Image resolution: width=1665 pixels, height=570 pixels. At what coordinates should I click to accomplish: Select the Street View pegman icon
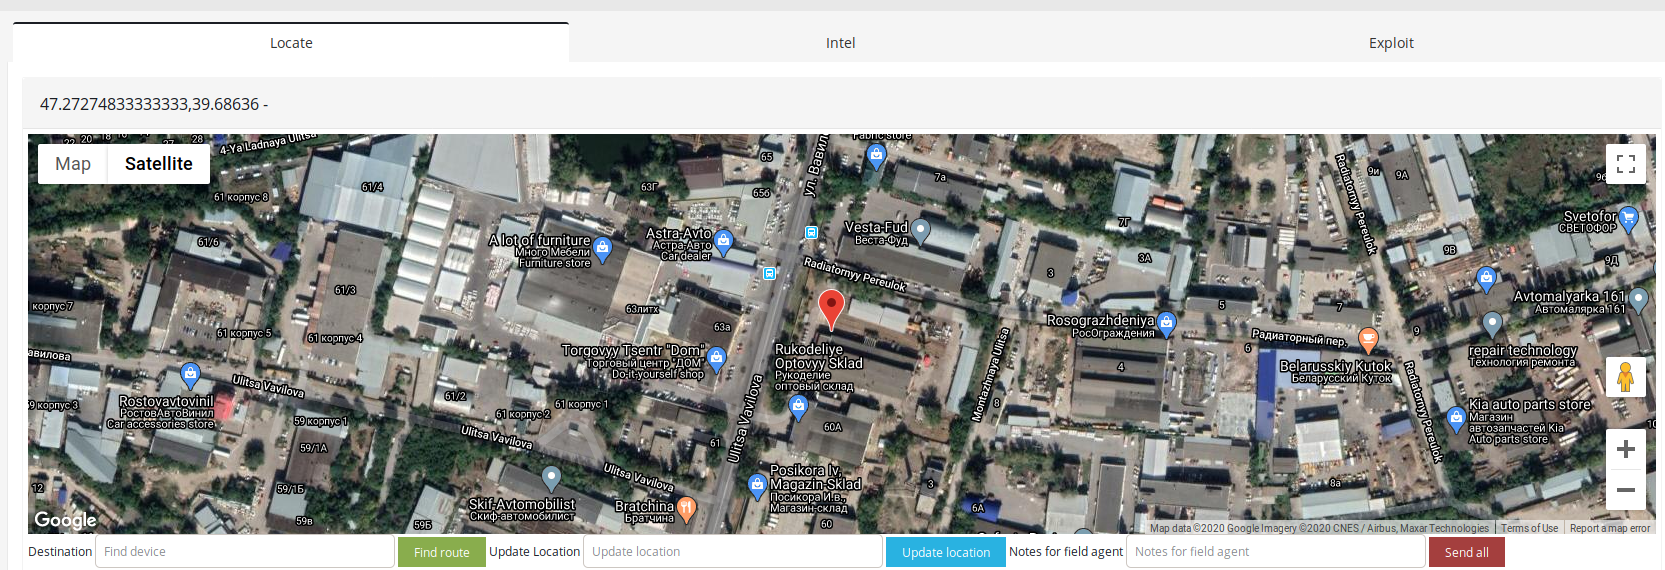click(x=1626, y=377)
